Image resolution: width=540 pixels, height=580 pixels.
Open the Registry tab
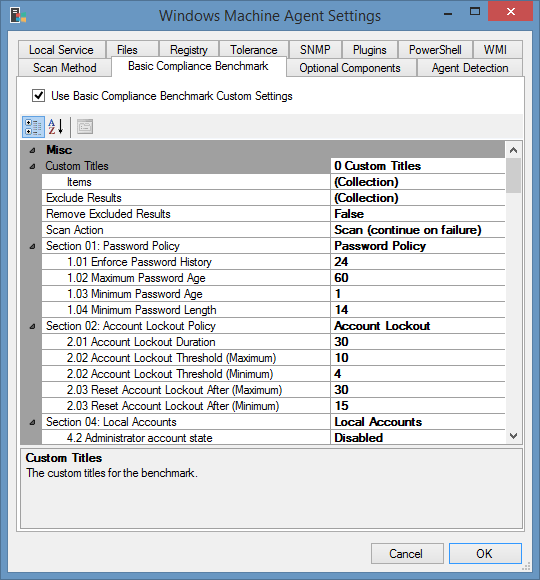[189, 50]
